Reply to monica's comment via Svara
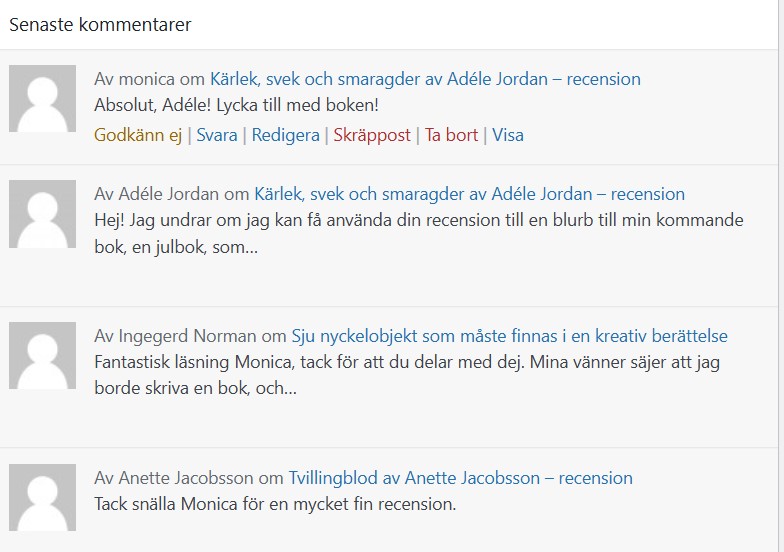This screenshot has height=552, width=784. coord(217,135)
